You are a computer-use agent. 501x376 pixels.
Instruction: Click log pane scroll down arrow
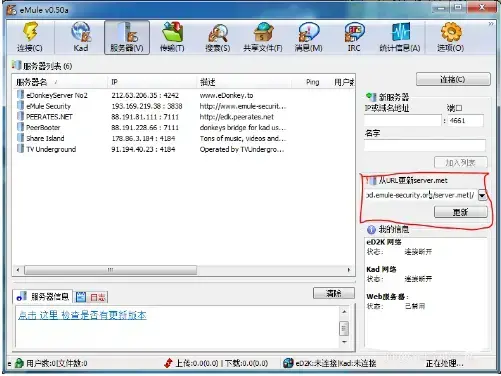(x=344, y=342)
